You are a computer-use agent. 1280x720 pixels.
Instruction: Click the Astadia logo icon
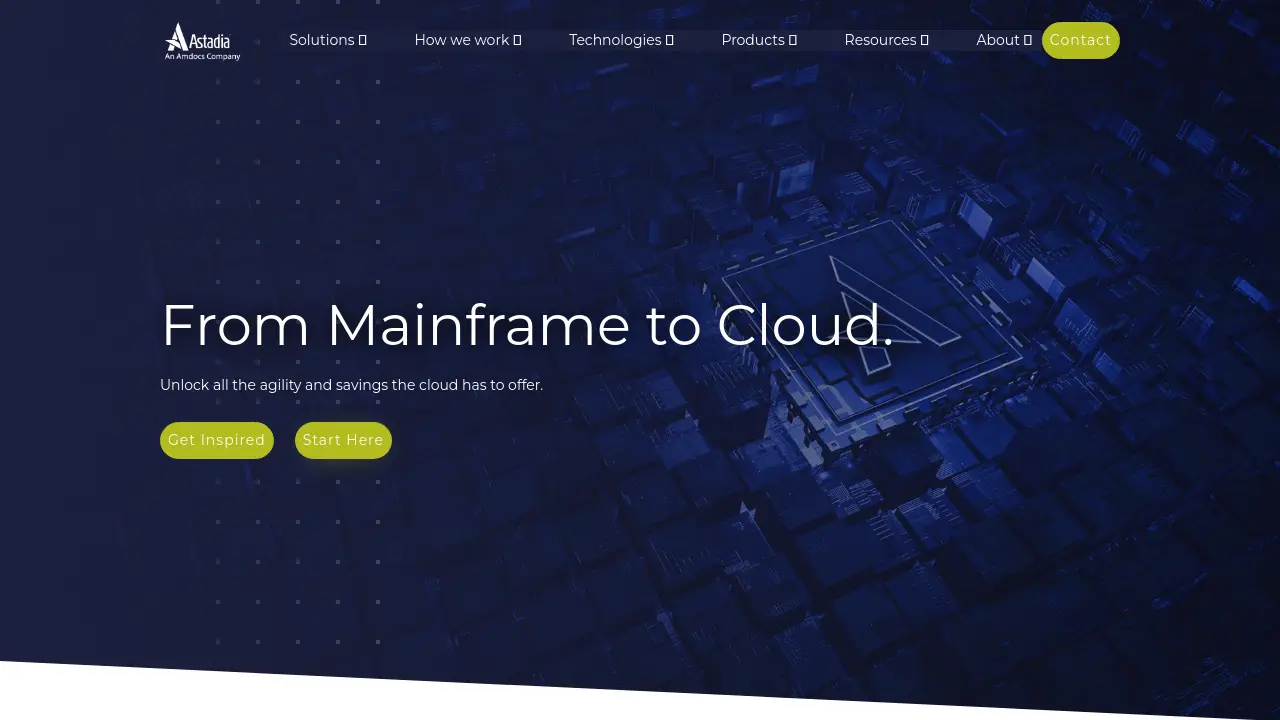[x=178, y=37]
